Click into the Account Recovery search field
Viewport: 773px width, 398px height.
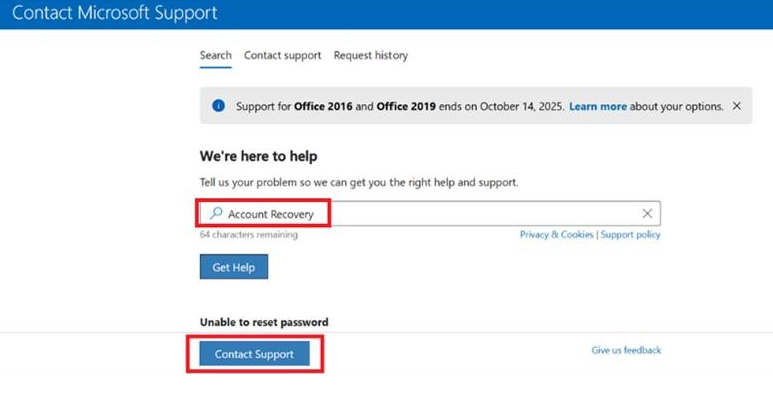(x=430, y=214)
